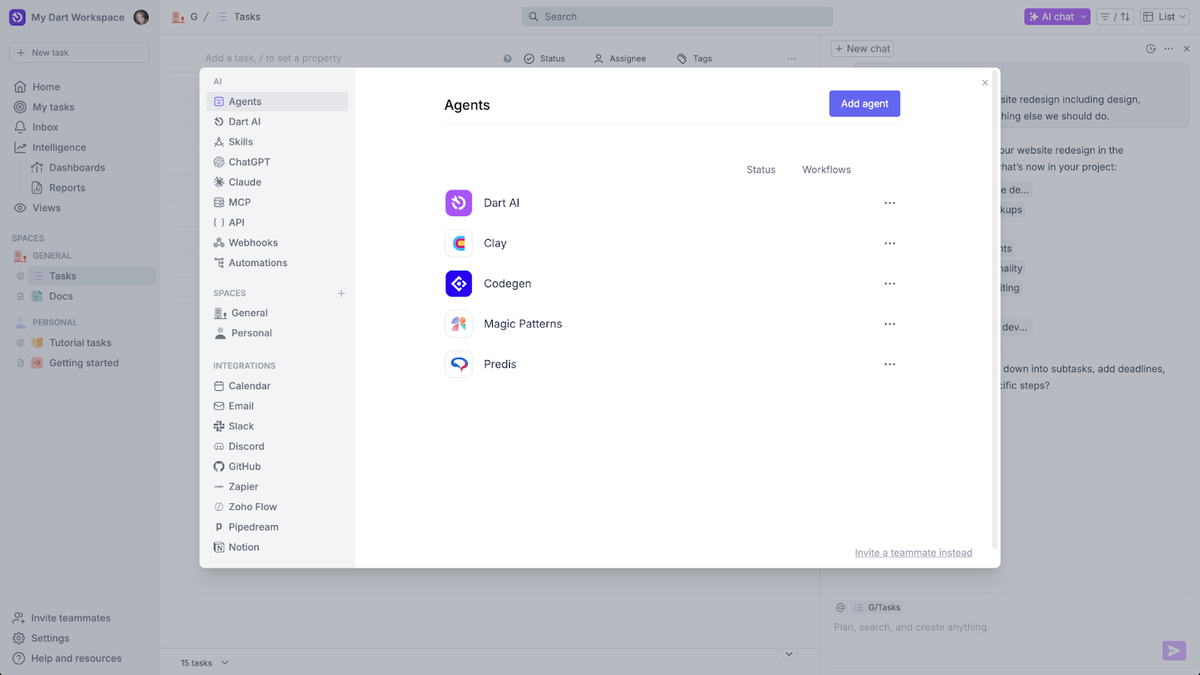Click the Codegen agent avatar
This screenshot has height=675, width=1200.
click(x=458, y=283)
